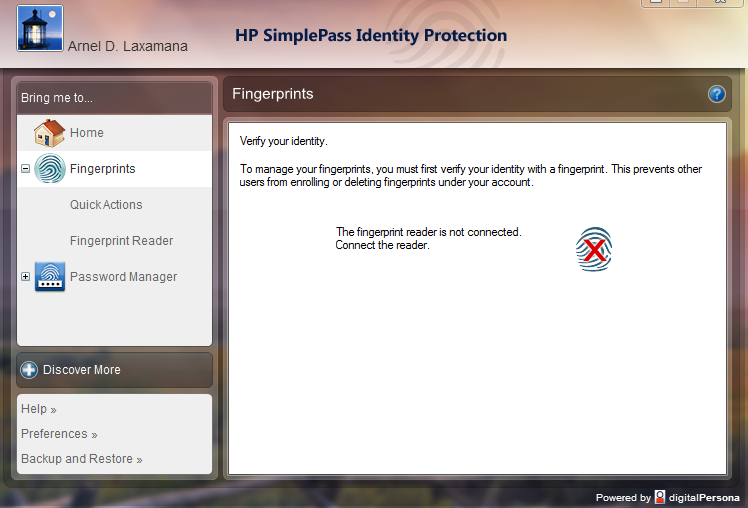The image size is (748, 508).
Task: Open the Password Manager label
Action: [123, 277]
